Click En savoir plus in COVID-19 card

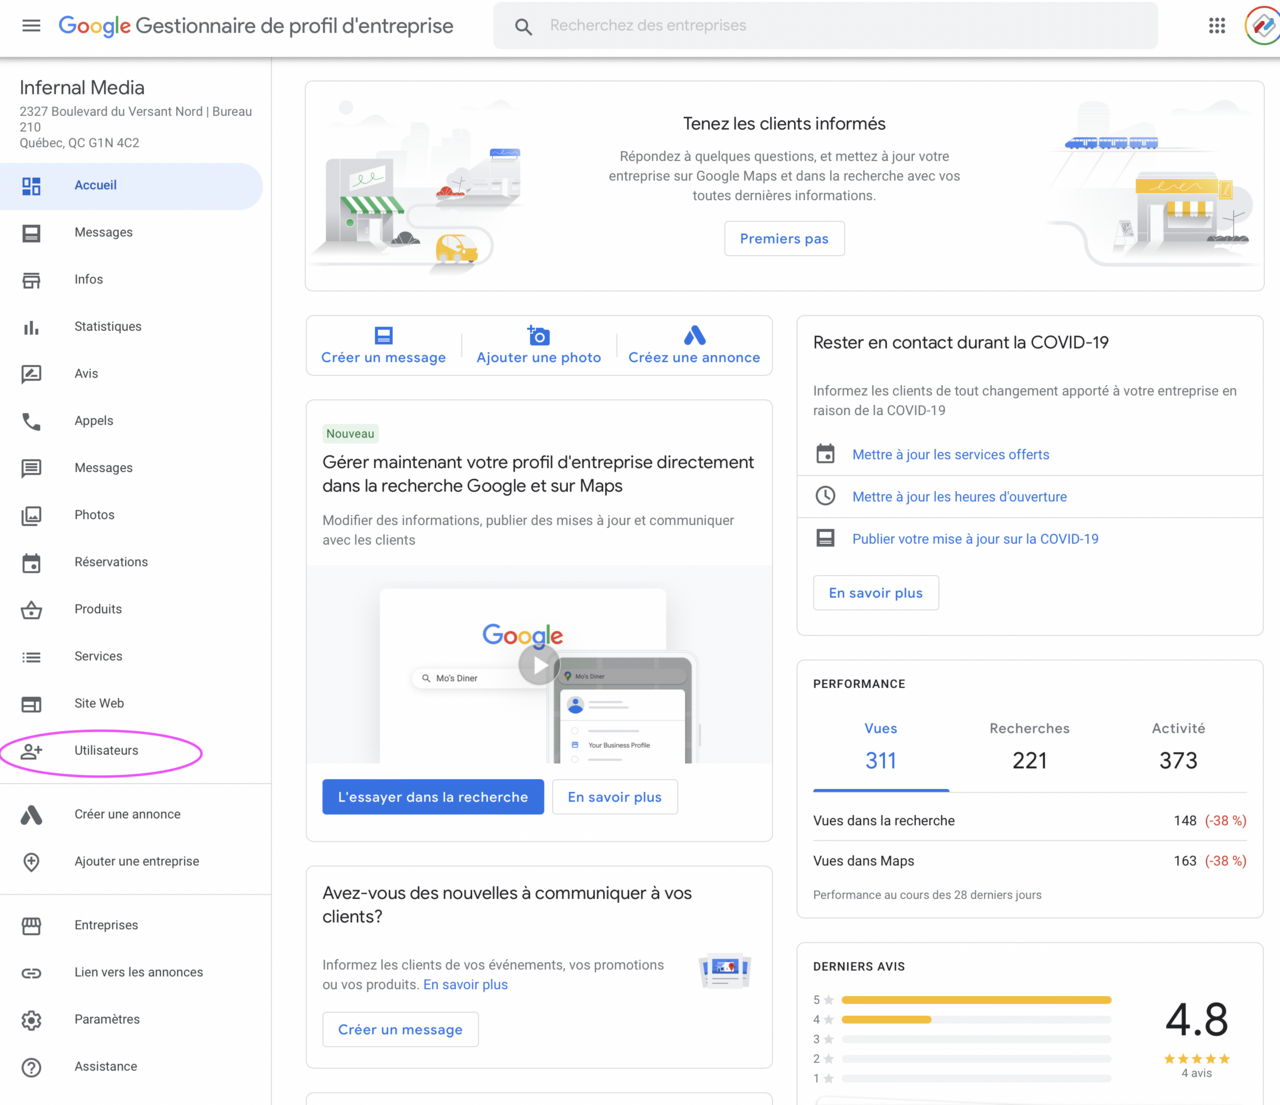(x=876, y=593)
